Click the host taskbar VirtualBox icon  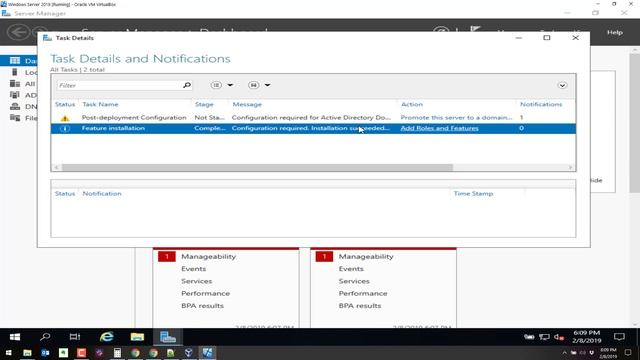point(189,353)
